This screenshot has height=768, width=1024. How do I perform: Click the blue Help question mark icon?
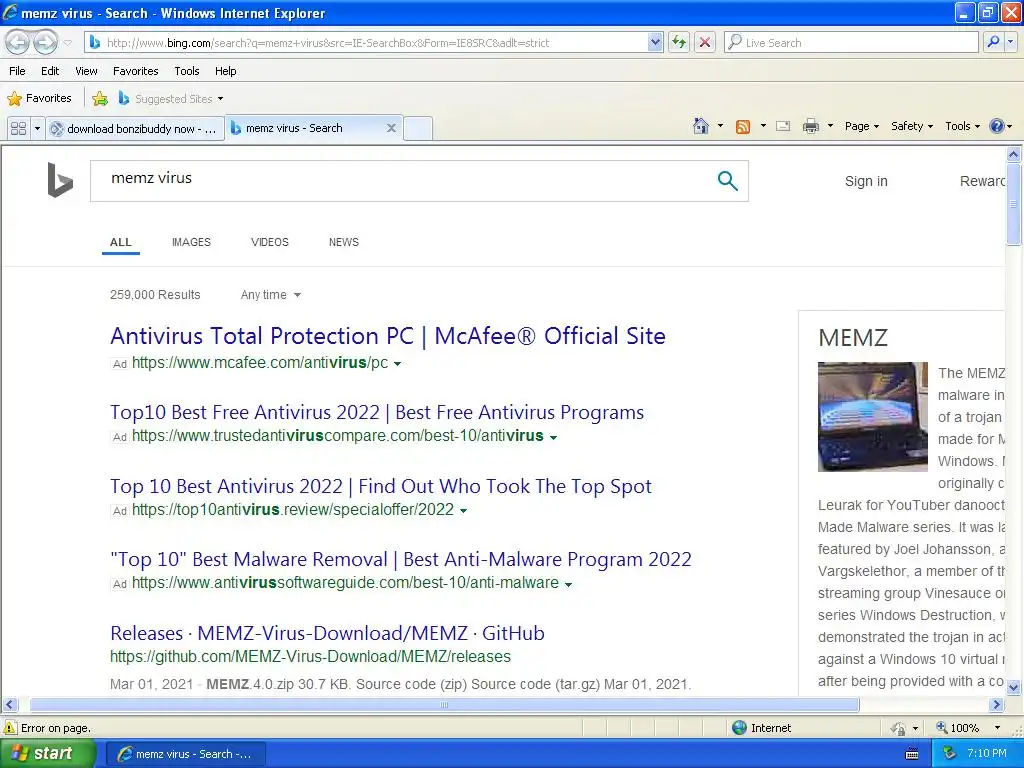point(997,126)
